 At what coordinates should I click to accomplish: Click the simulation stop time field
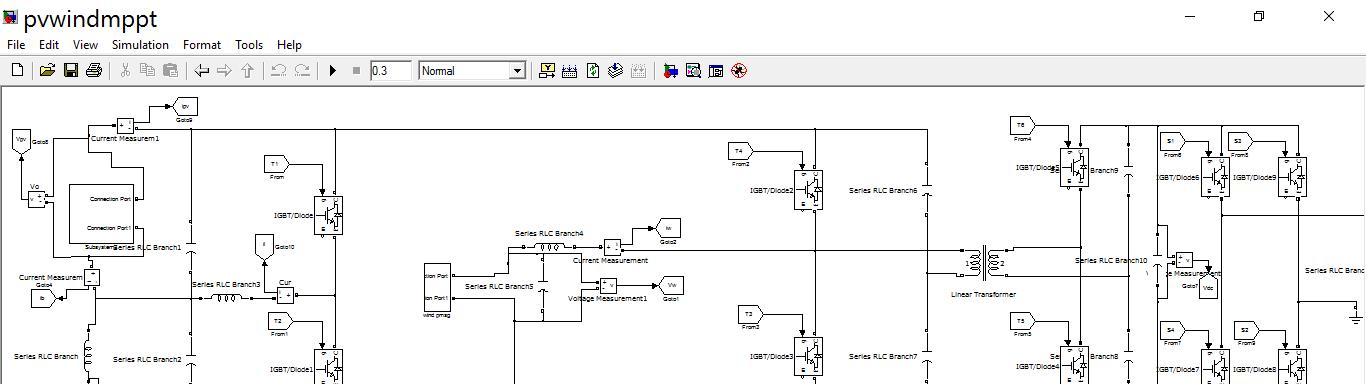390,71
